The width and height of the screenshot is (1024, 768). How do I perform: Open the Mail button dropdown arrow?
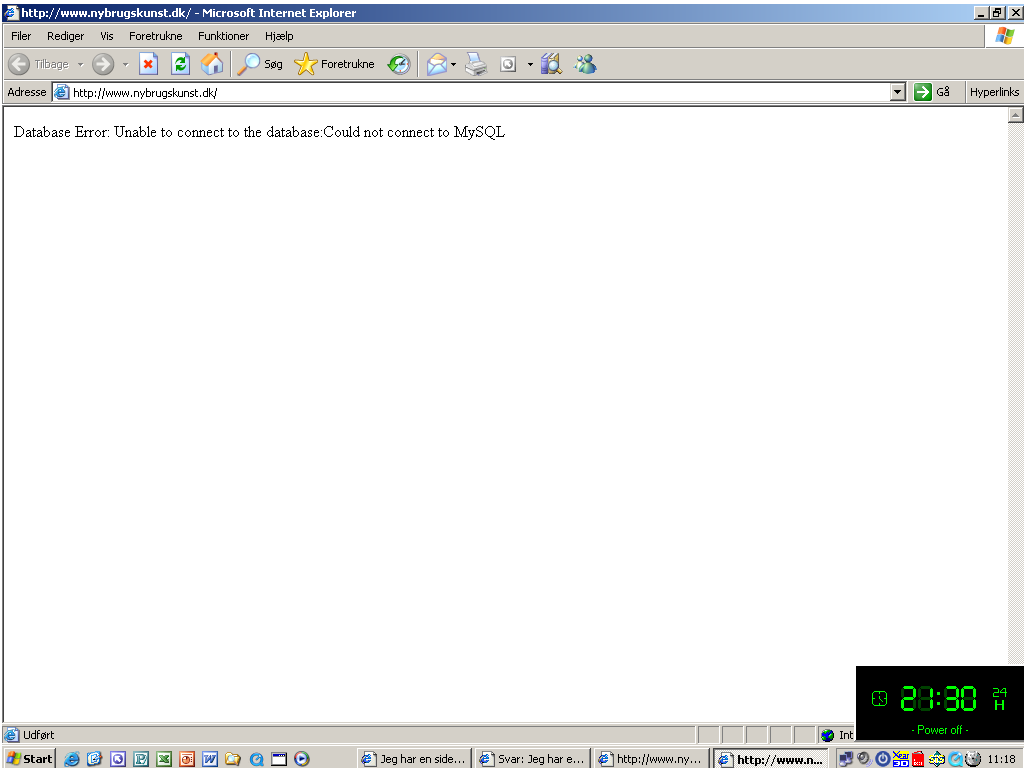(x=453, y=65)
